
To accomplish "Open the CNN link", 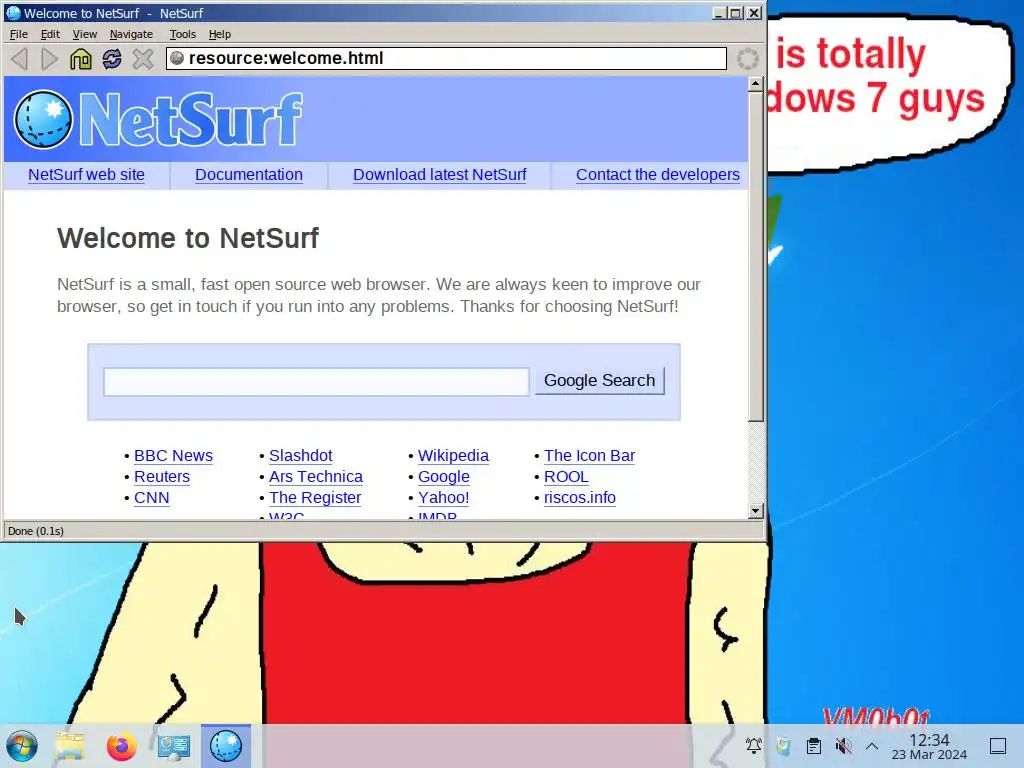I will click(152, 497).
